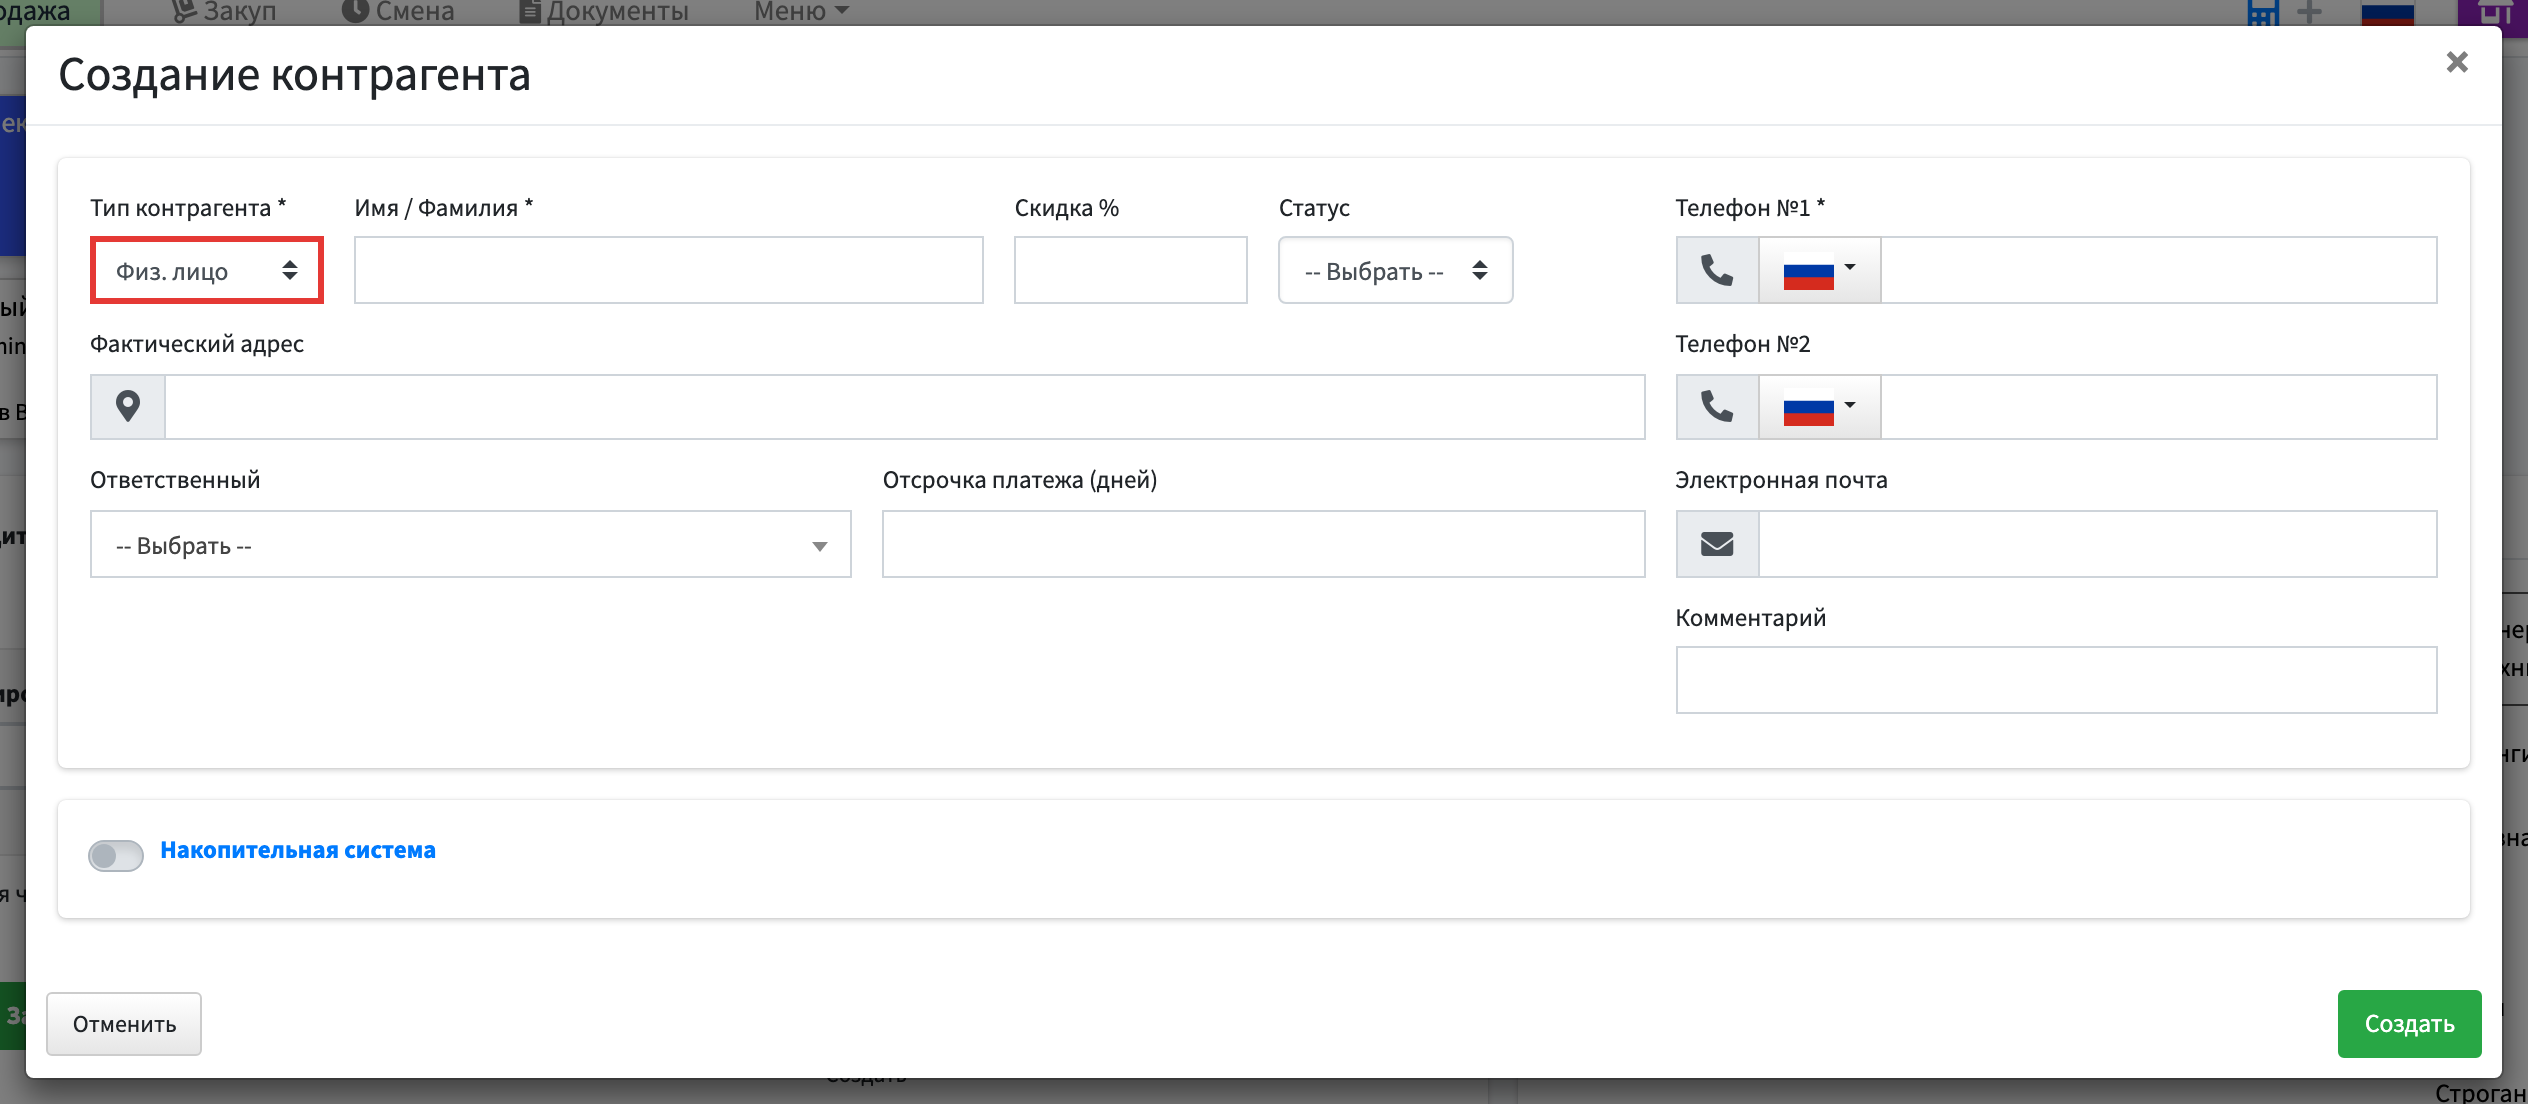
Task: Open the Тип контрагента dropdown showing Физ. лицо
Action: point(207,270)
